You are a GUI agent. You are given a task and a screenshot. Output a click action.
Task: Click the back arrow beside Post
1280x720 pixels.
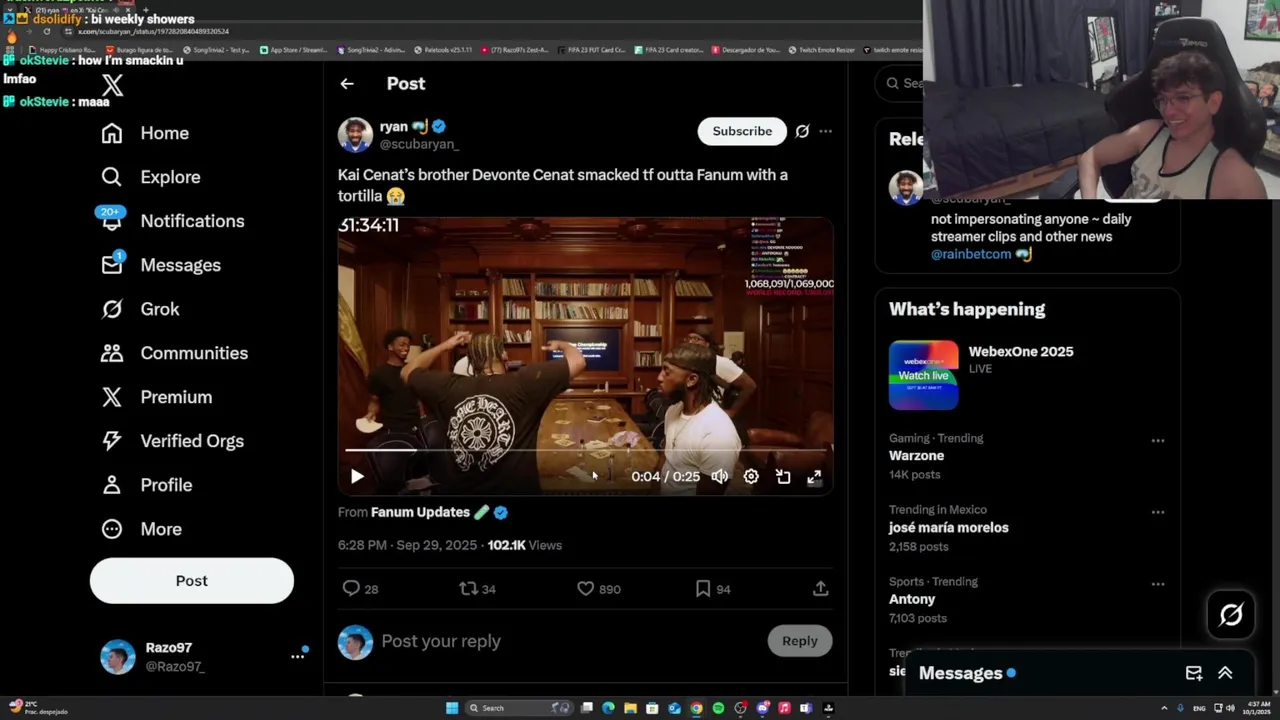347,84
